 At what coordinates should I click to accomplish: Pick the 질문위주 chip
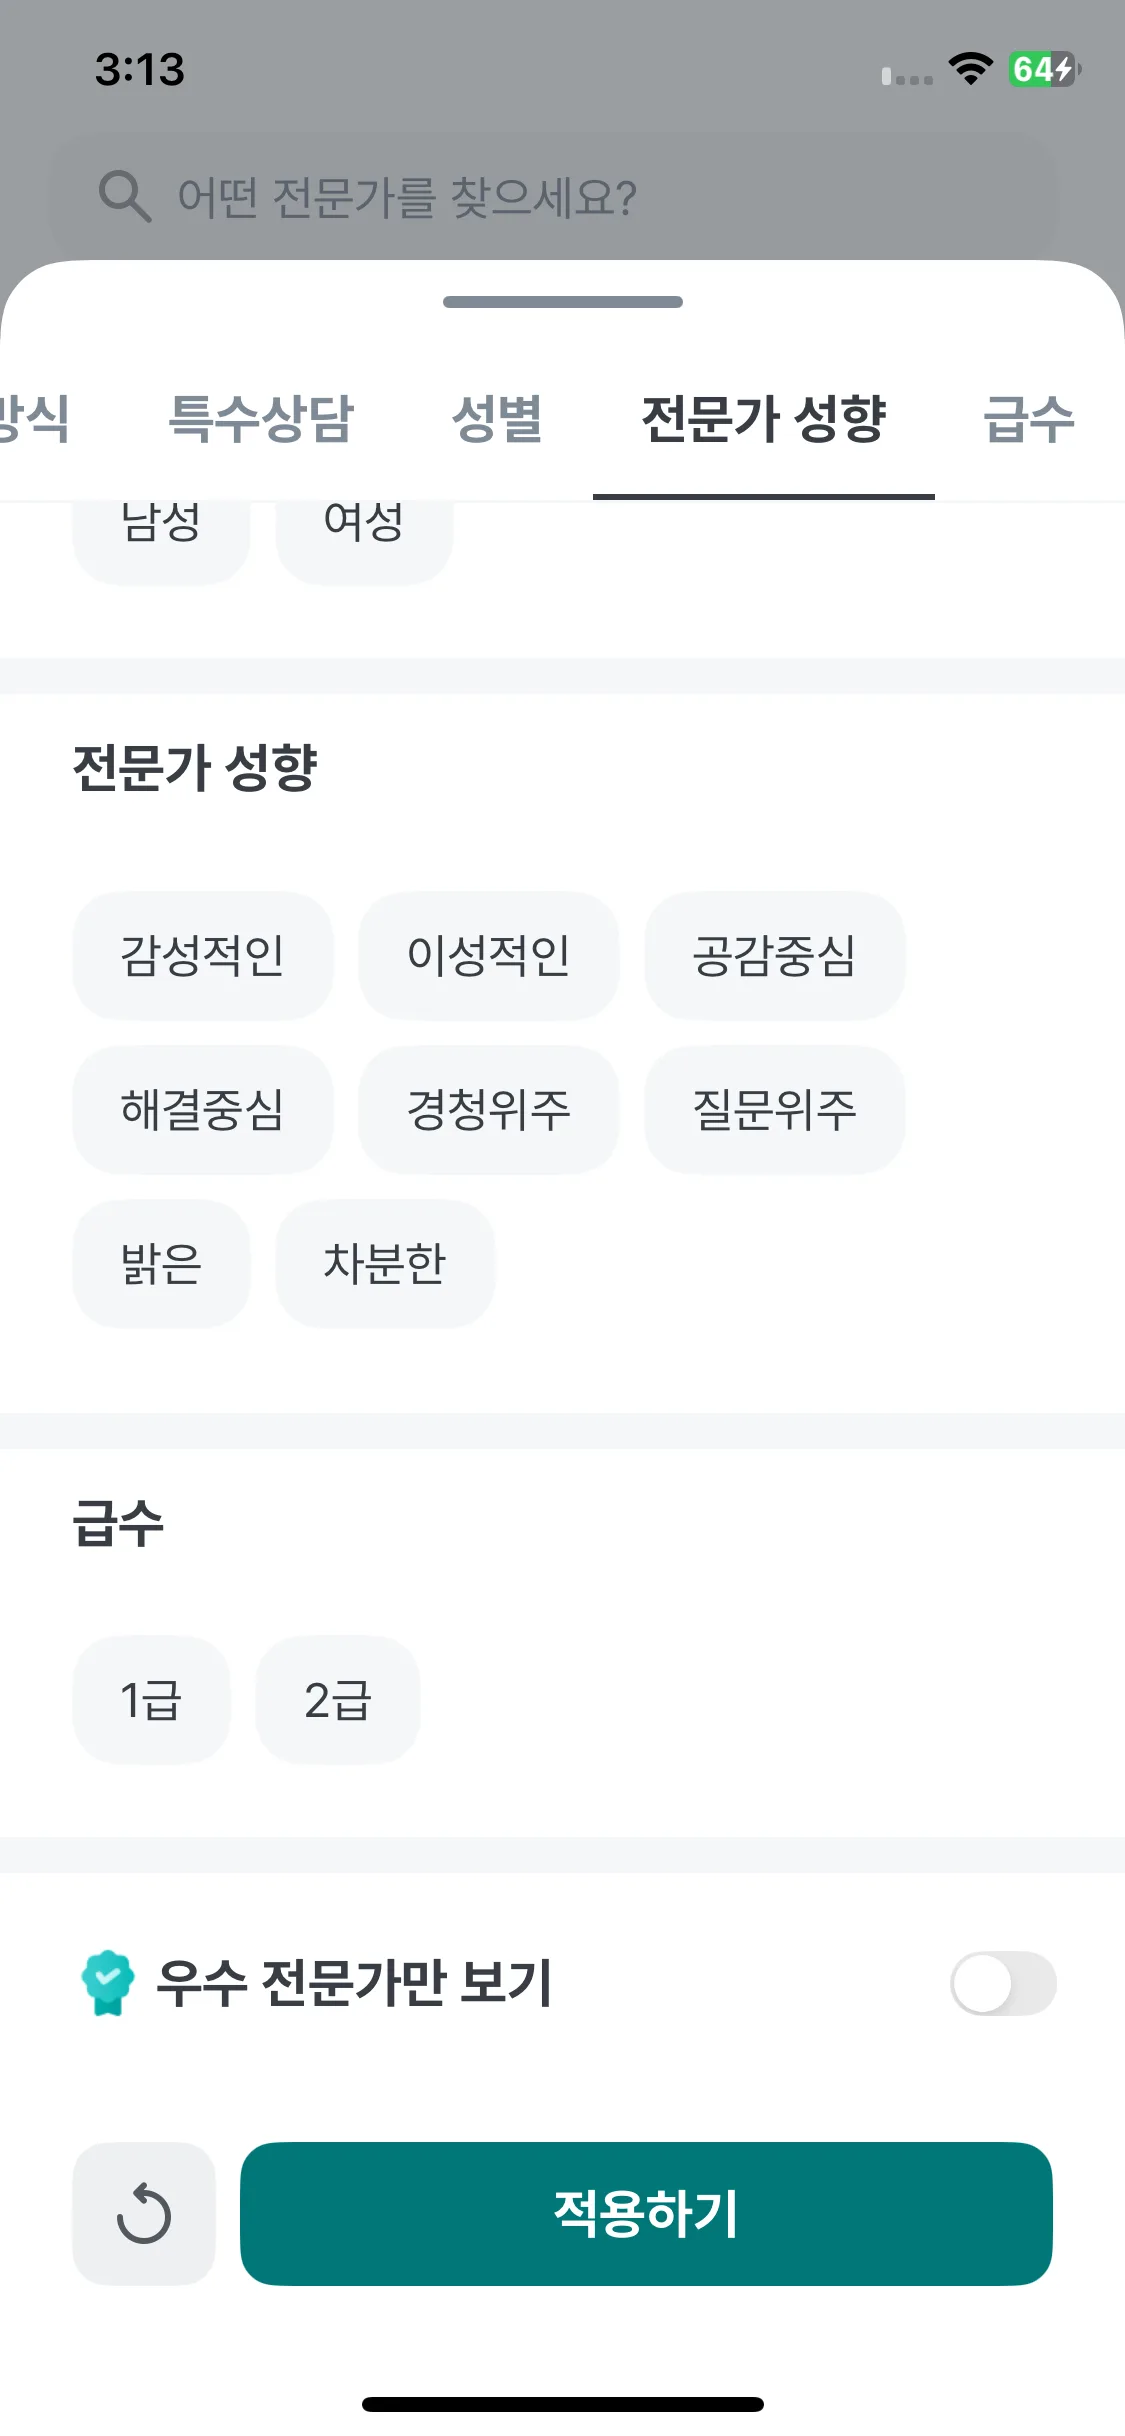775,1109
